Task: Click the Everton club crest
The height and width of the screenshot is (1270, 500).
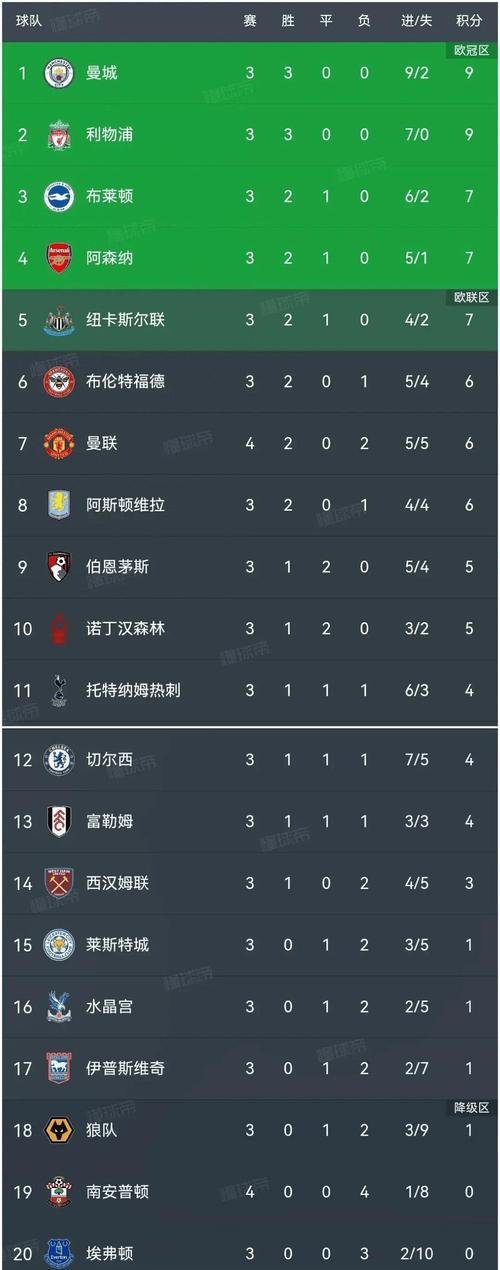Action: tap(59, 1252)
